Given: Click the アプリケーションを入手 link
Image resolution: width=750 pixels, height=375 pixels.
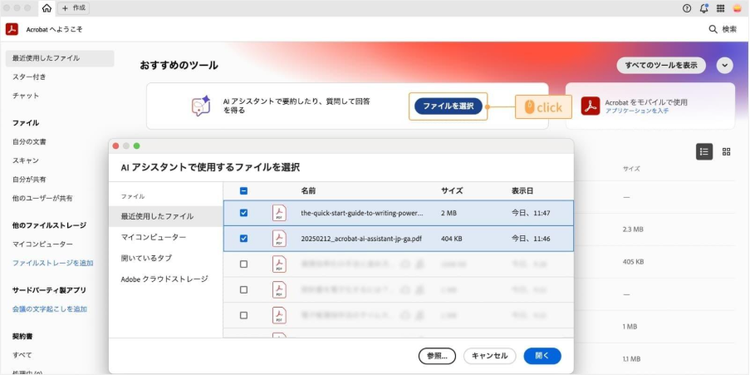Looking at the screenshot, I should coord(637,110).
